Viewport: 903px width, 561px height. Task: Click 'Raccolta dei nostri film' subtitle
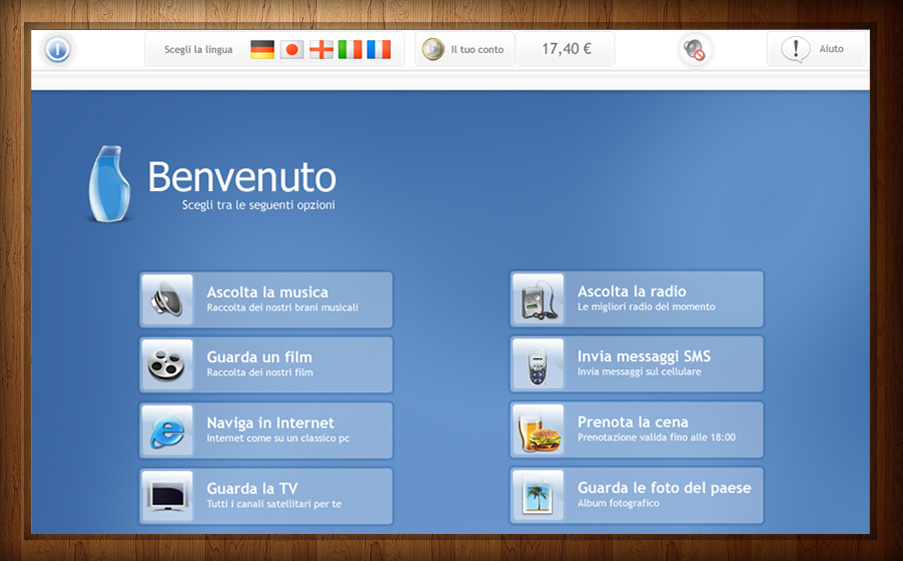pos(260,373)
